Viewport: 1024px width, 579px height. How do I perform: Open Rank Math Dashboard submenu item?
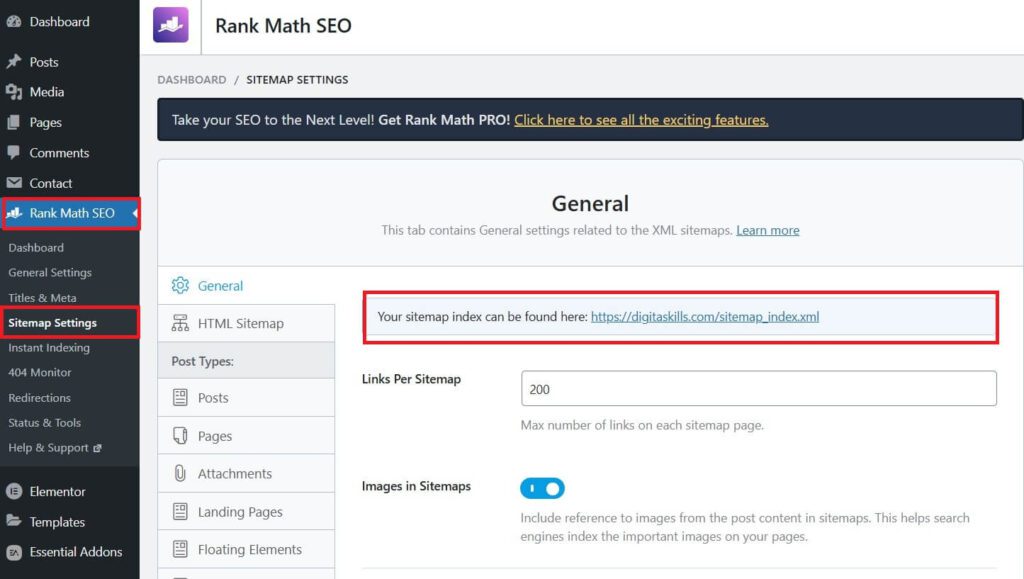click(36, 247)
